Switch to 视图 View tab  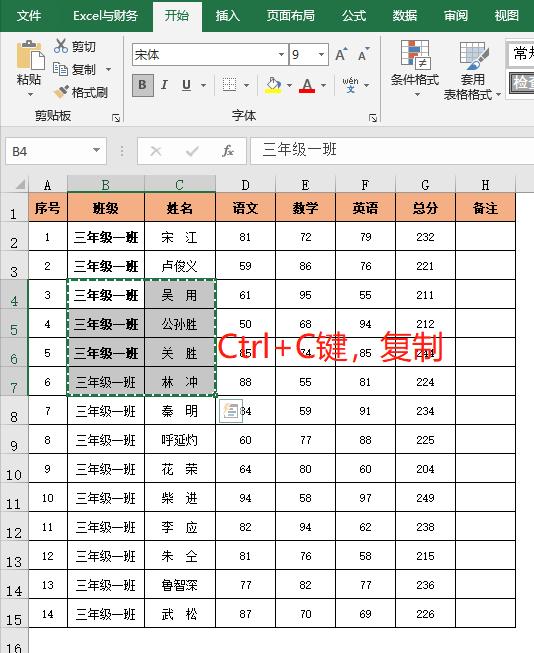[x=507, y=16]
